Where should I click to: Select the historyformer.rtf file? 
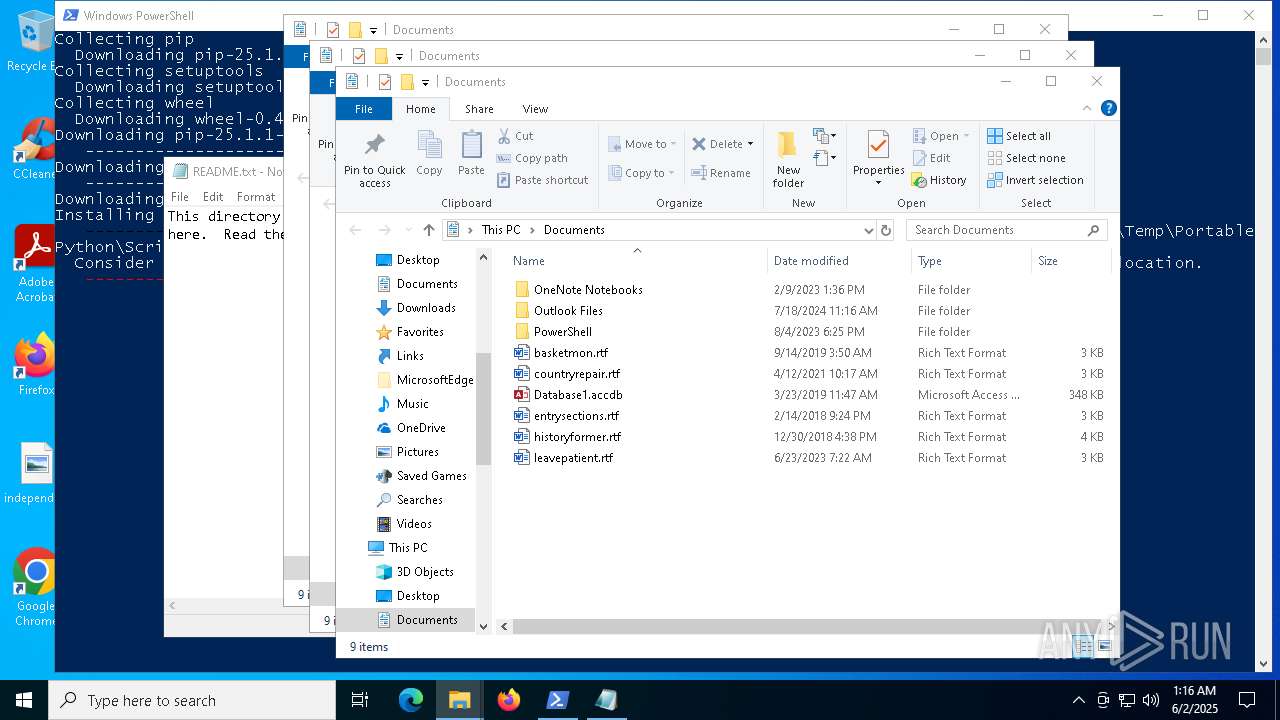[x=577, y=437]
